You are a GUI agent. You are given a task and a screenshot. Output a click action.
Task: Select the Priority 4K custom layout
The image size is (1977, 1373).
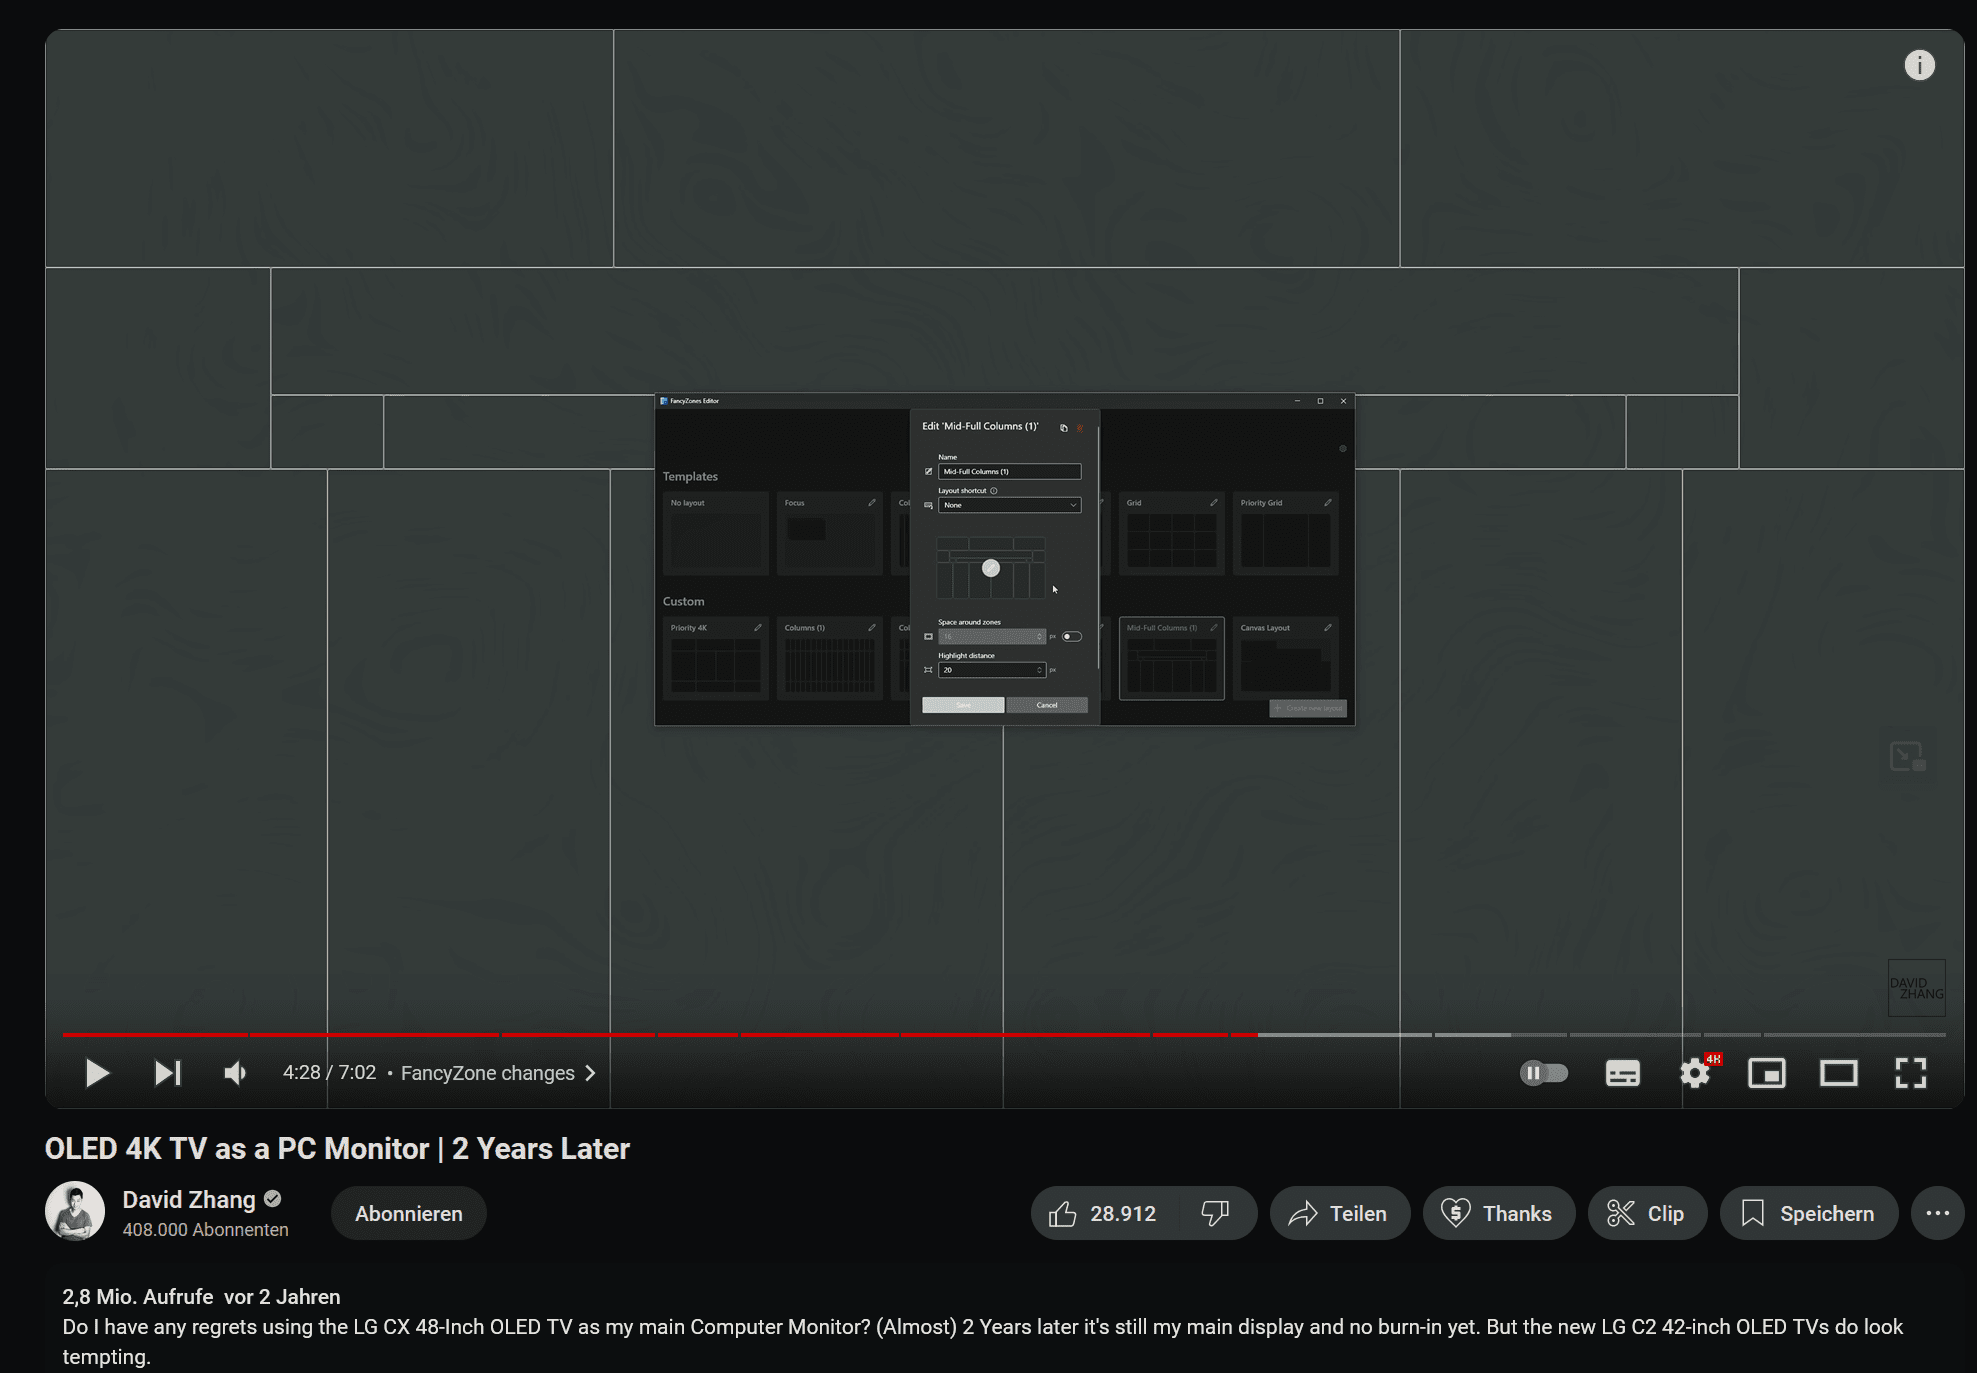point(716,658)
